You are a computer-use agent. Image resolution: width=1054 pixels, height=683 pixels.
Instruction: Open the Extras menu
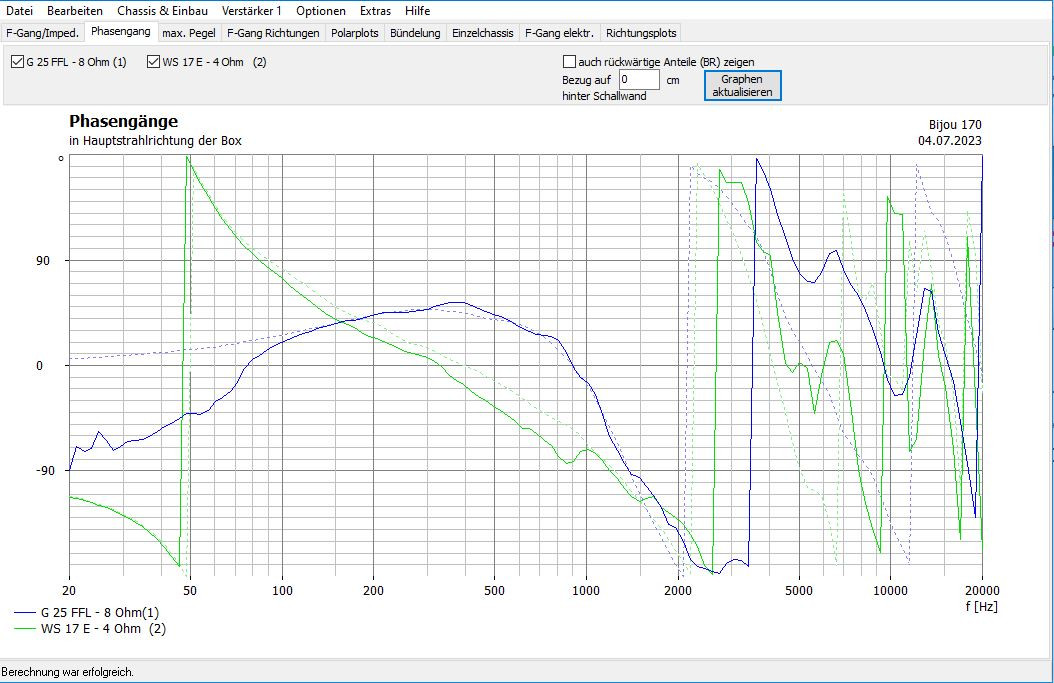tap(375, 11)
